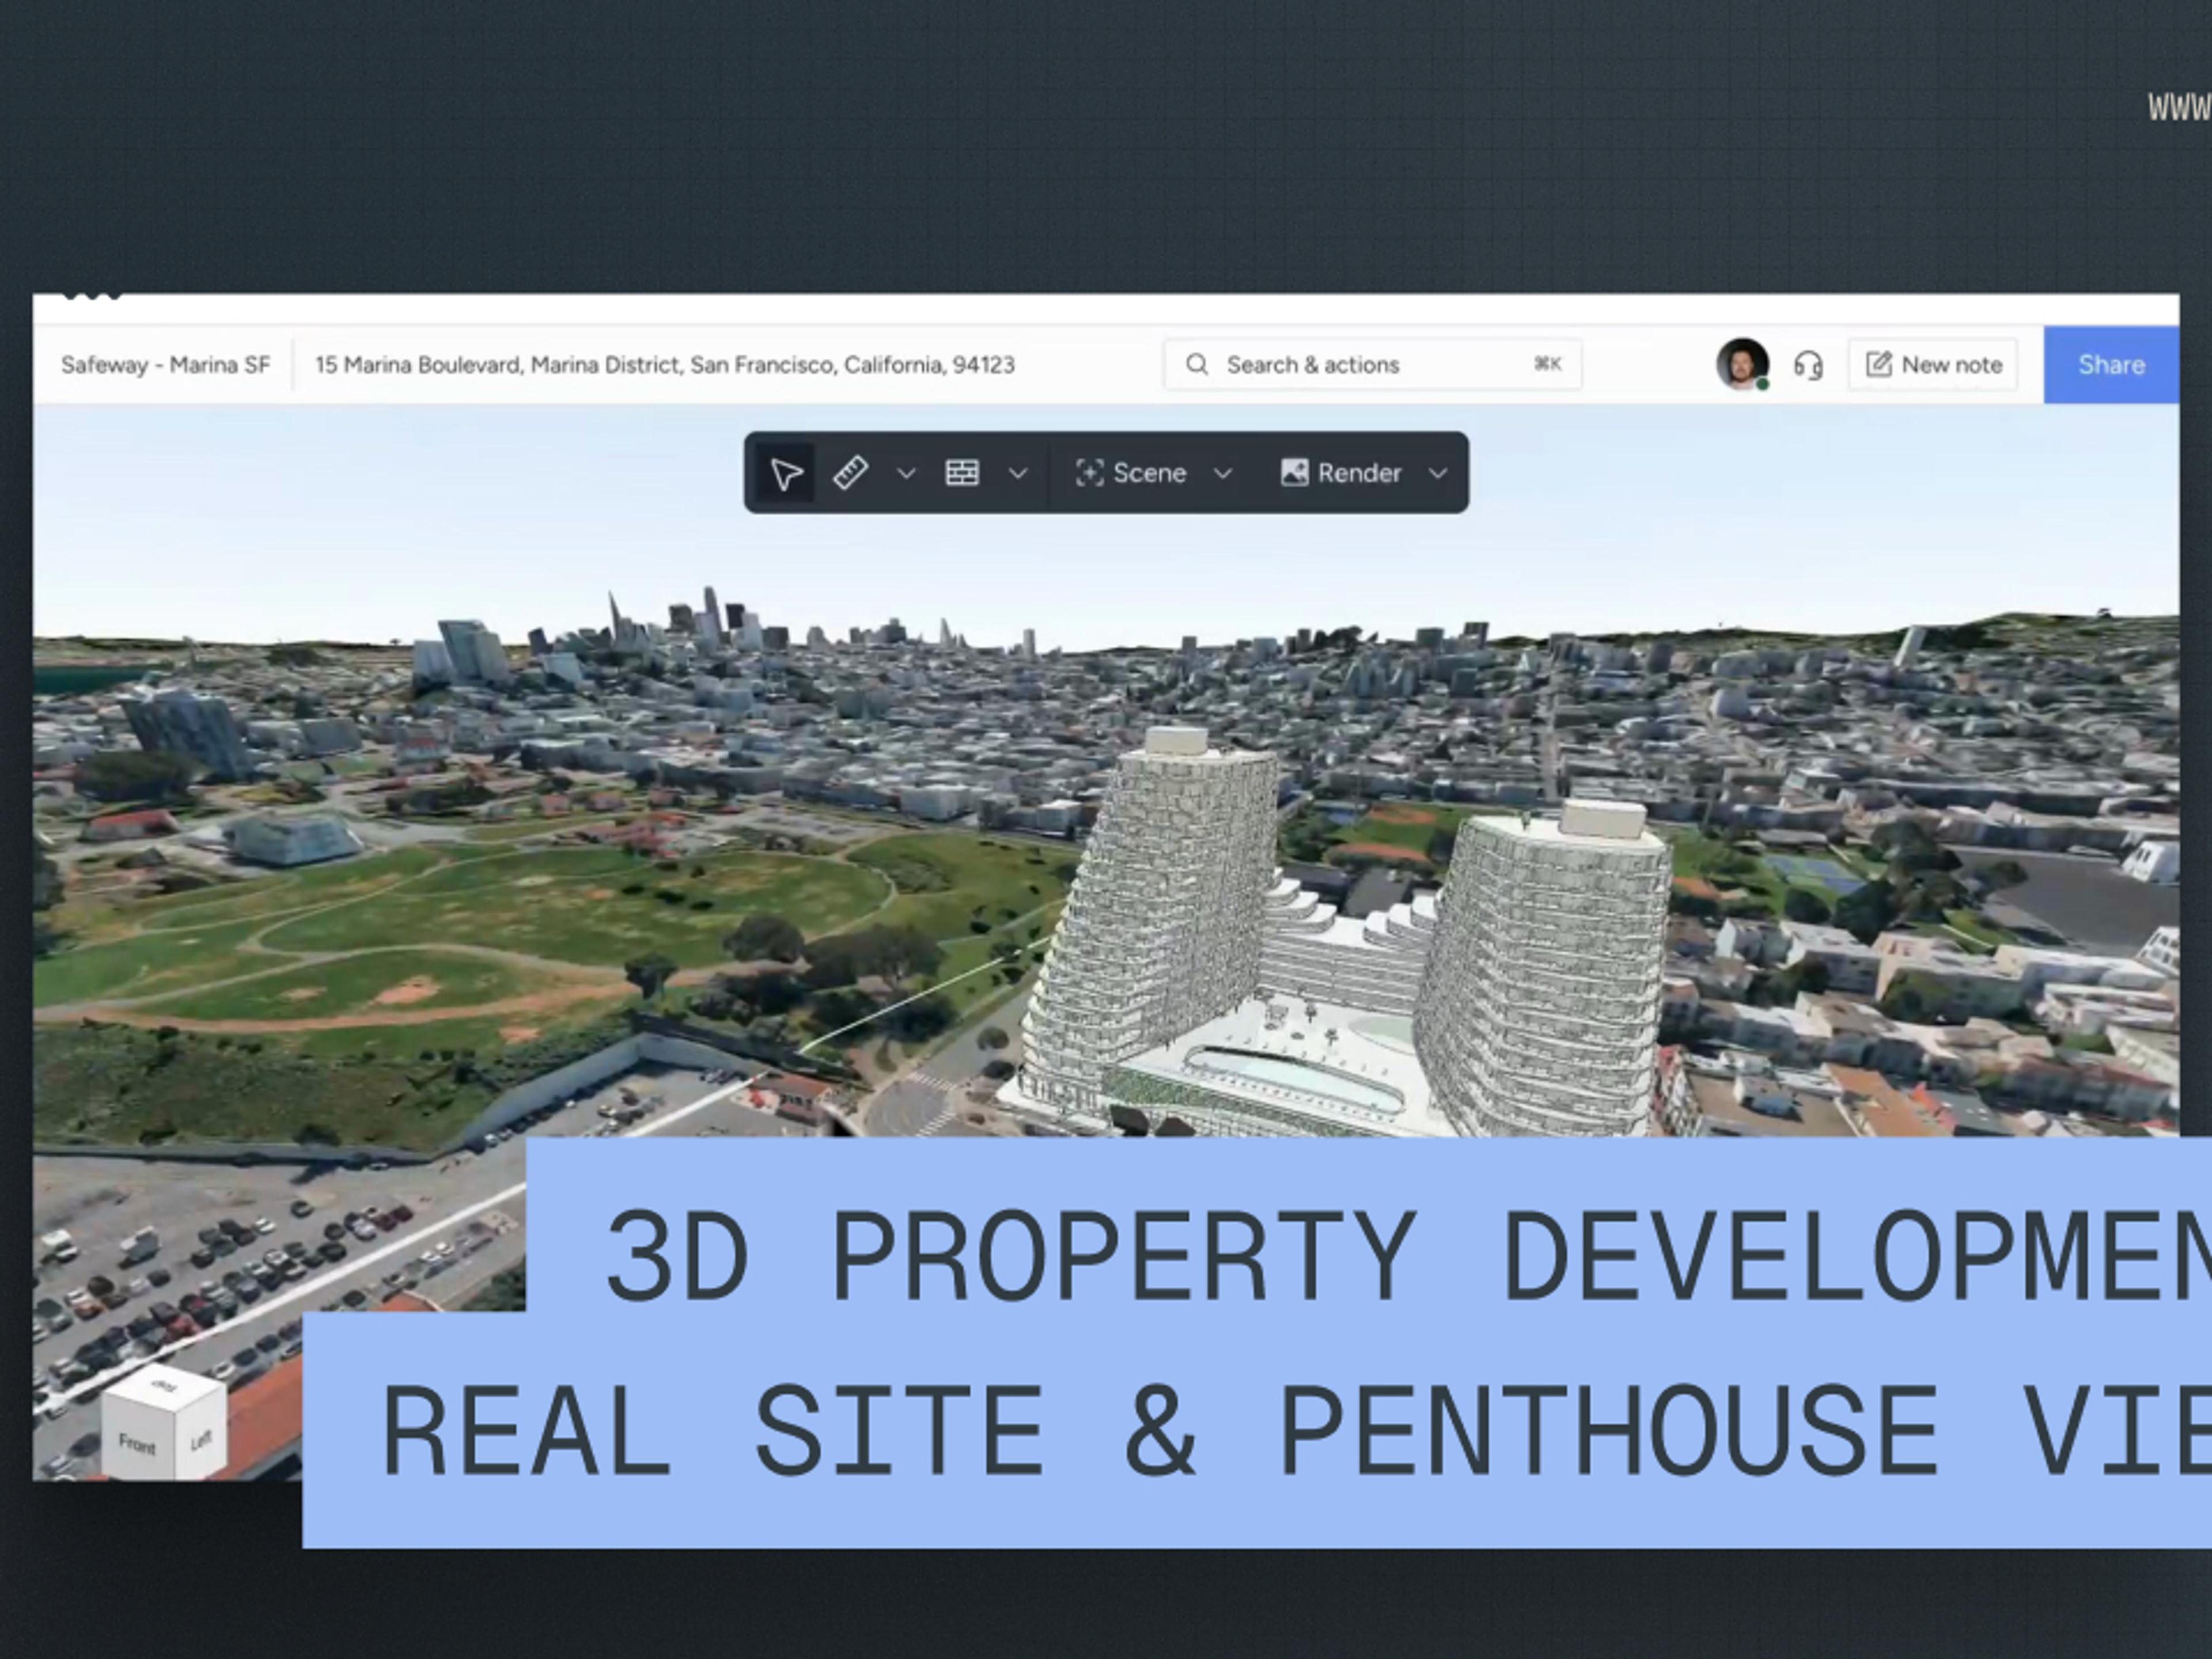Image resolution: width=2212 pixels, height=1659 pixels.
Task: Click the Front face of view cube
Action: click(x=138, y=1443)
